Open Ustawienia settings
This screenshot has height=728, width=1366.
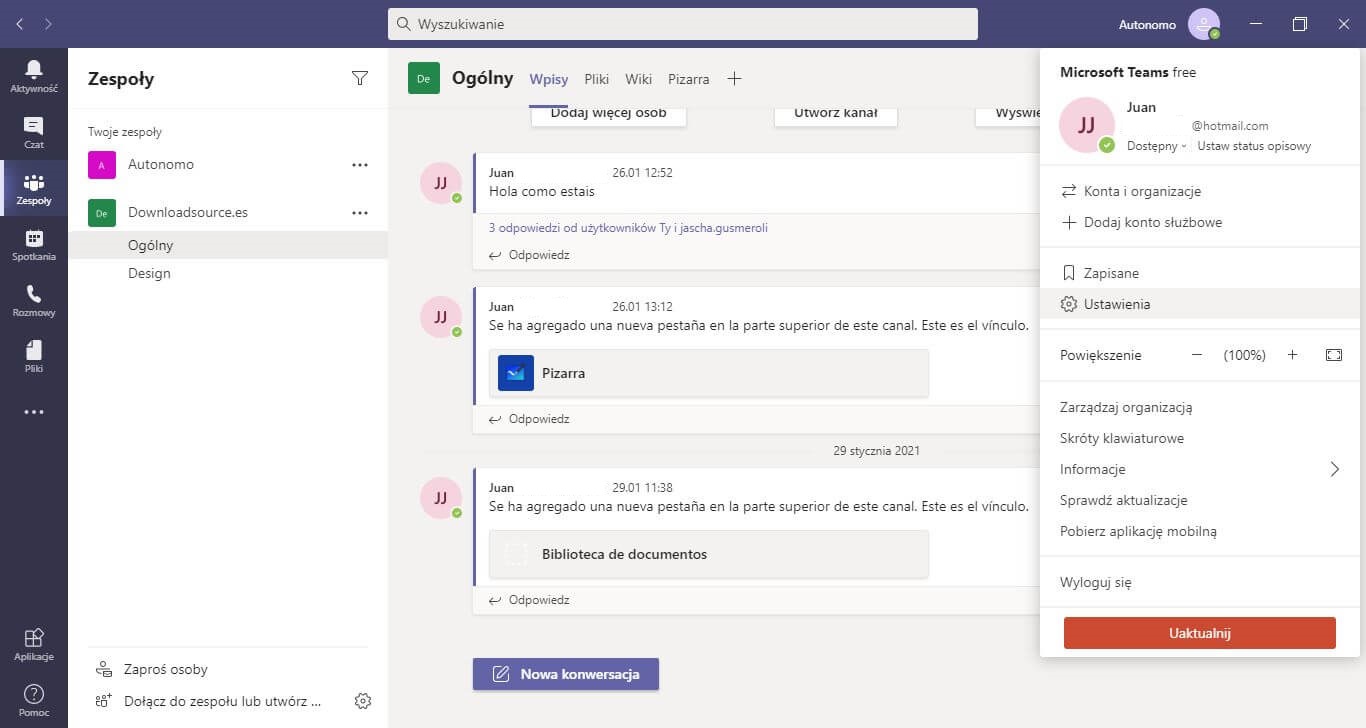[1200, 304]
